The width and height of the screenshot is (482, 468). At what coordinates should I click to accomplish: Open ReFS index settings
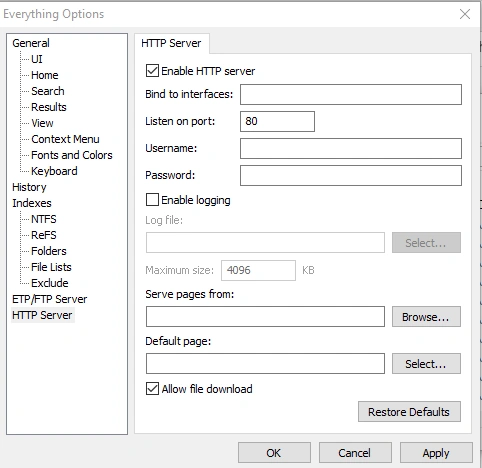44,235
